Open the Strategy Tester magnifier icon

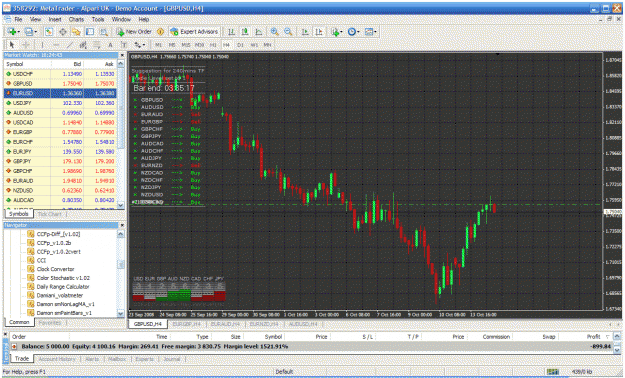(104, 32)
